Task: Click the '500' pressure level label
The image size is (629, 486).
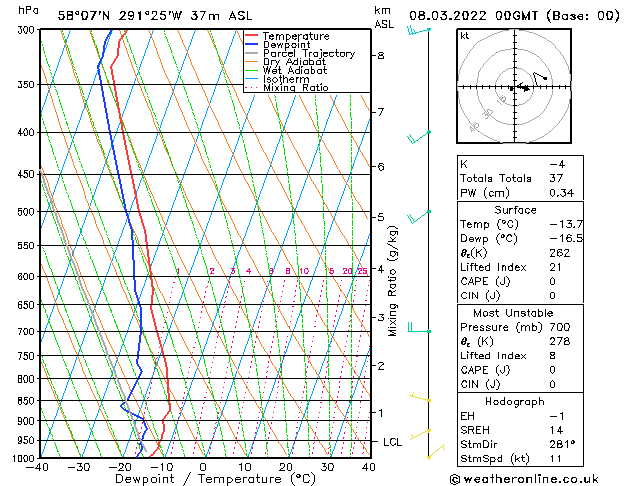Action: coord(28,212)
